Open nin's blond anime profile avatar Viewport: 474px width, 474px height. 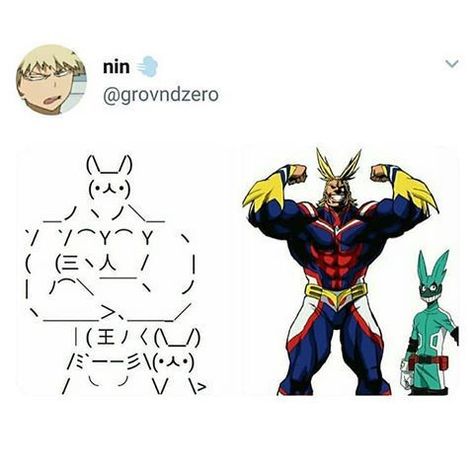point(51,80)
